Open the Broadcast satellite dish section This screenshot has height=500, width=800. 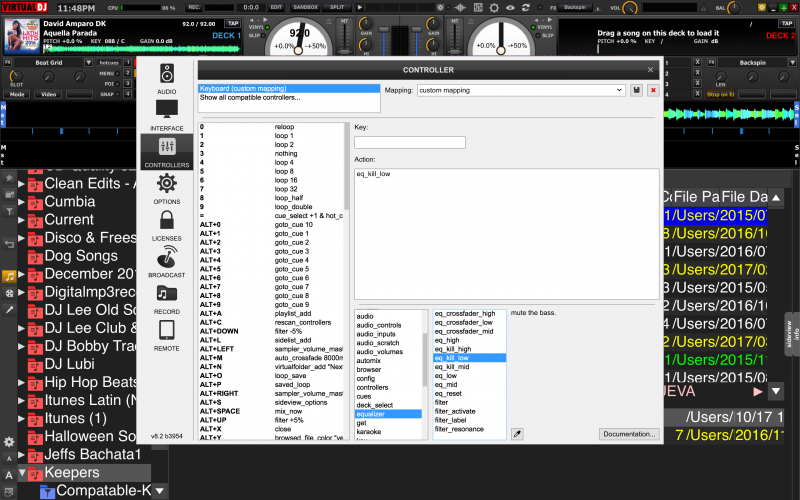(167, 262)
